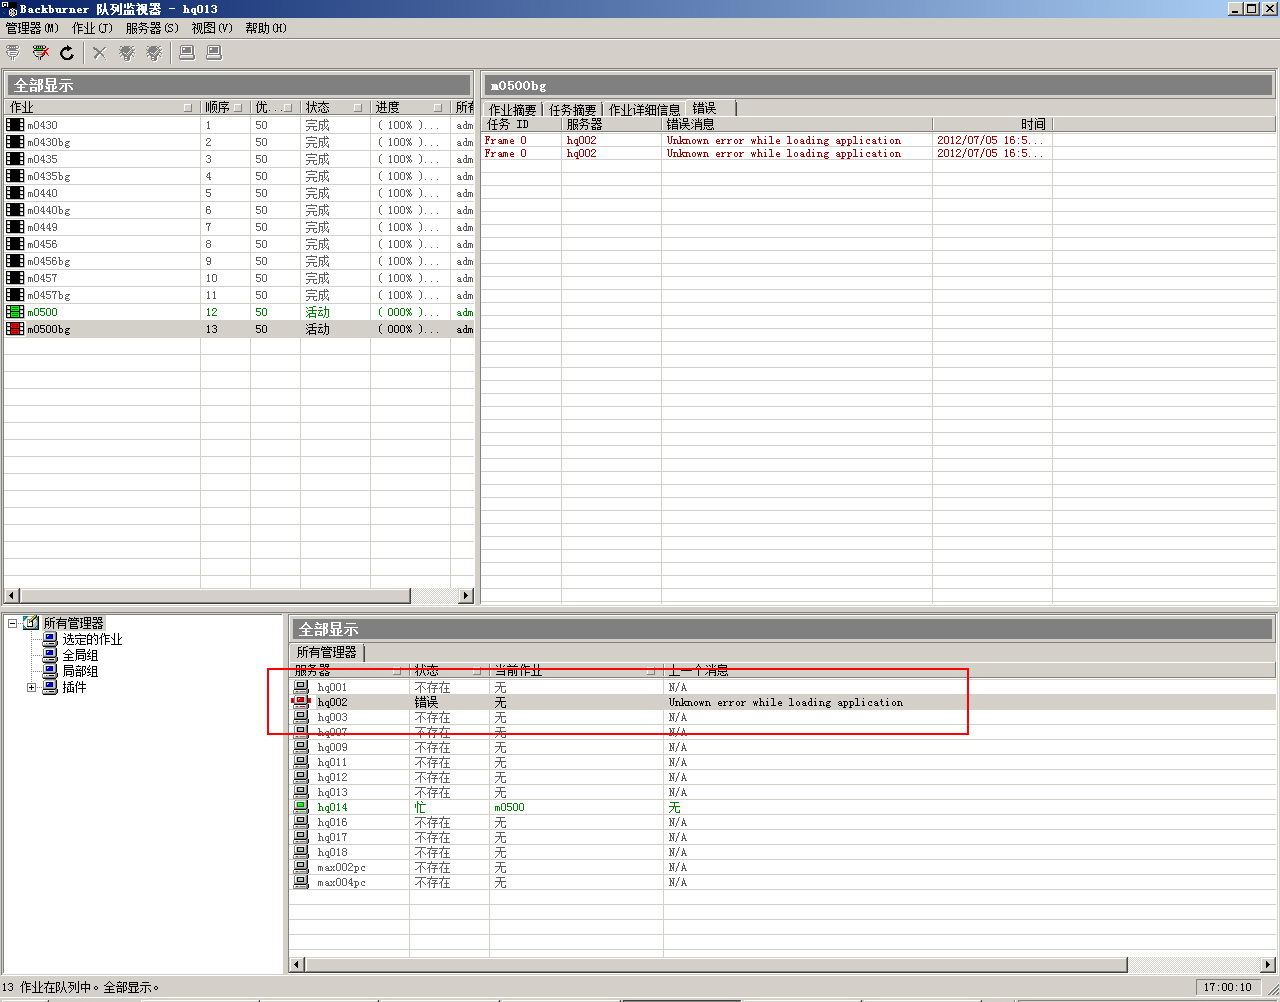
Task: Sort jobs by the 进度 column header
Action: [410, 107]
